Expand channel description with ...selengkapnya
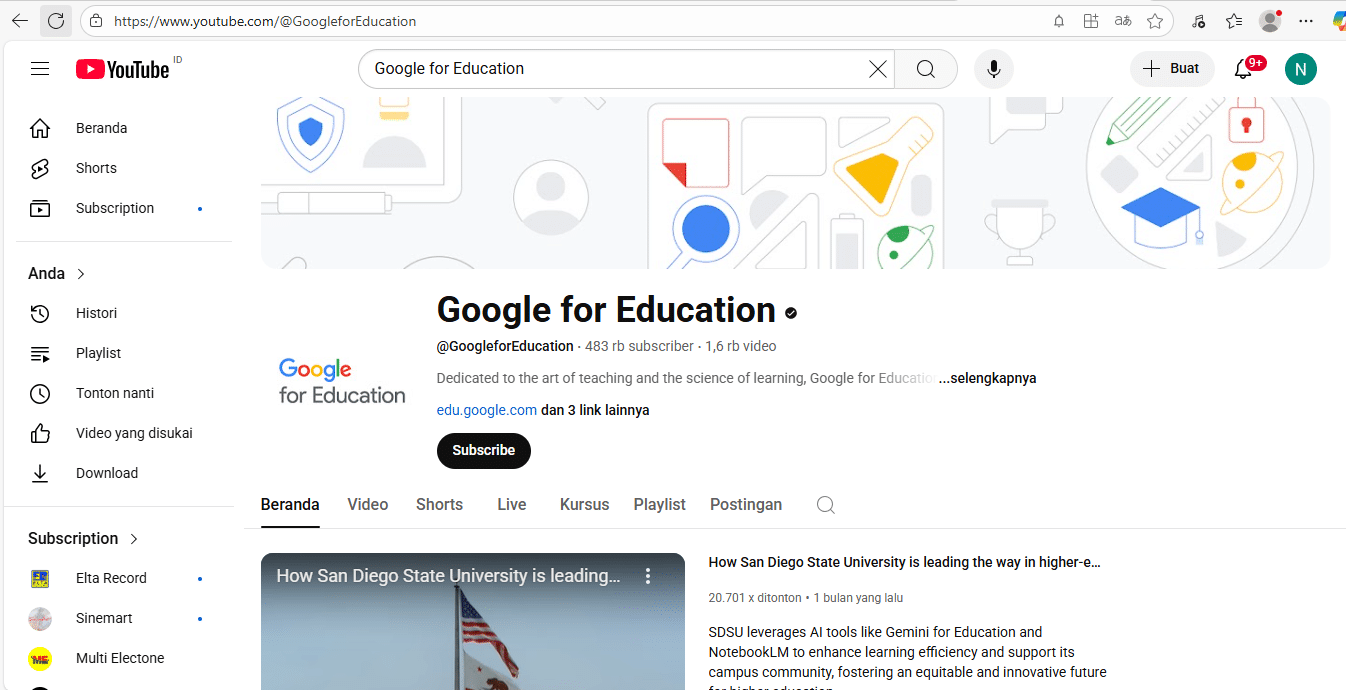1346x690 pixels. coord(987,379)
